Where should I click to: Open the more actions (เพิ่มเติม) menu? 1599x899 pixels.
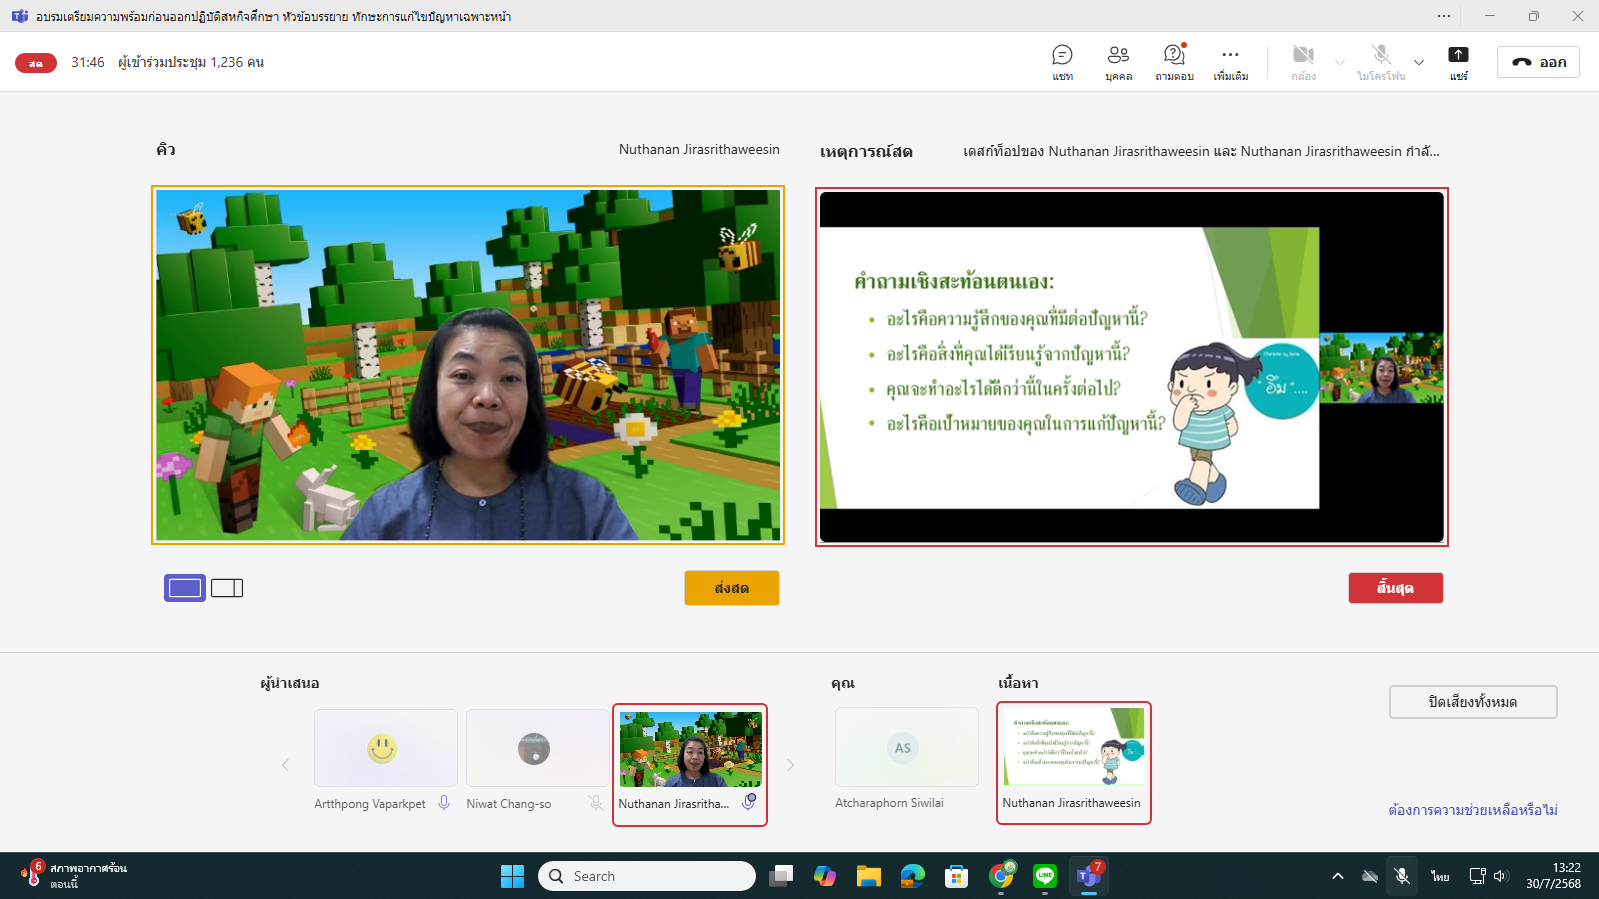pos(1230,62)
